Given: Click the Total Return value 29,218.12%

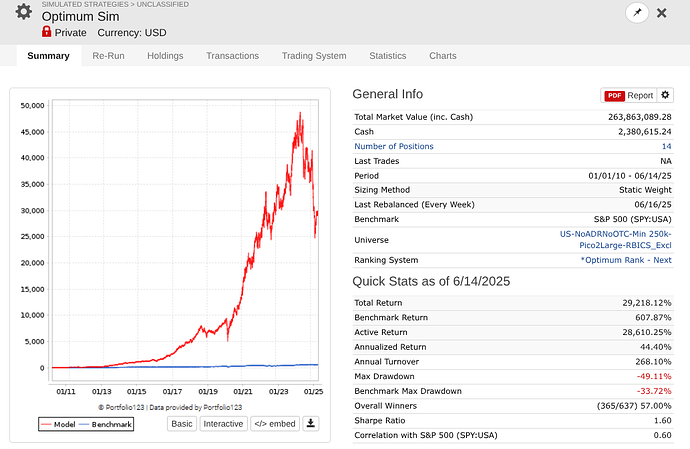Looking at the screenshot, I should (x=647, y=302).
